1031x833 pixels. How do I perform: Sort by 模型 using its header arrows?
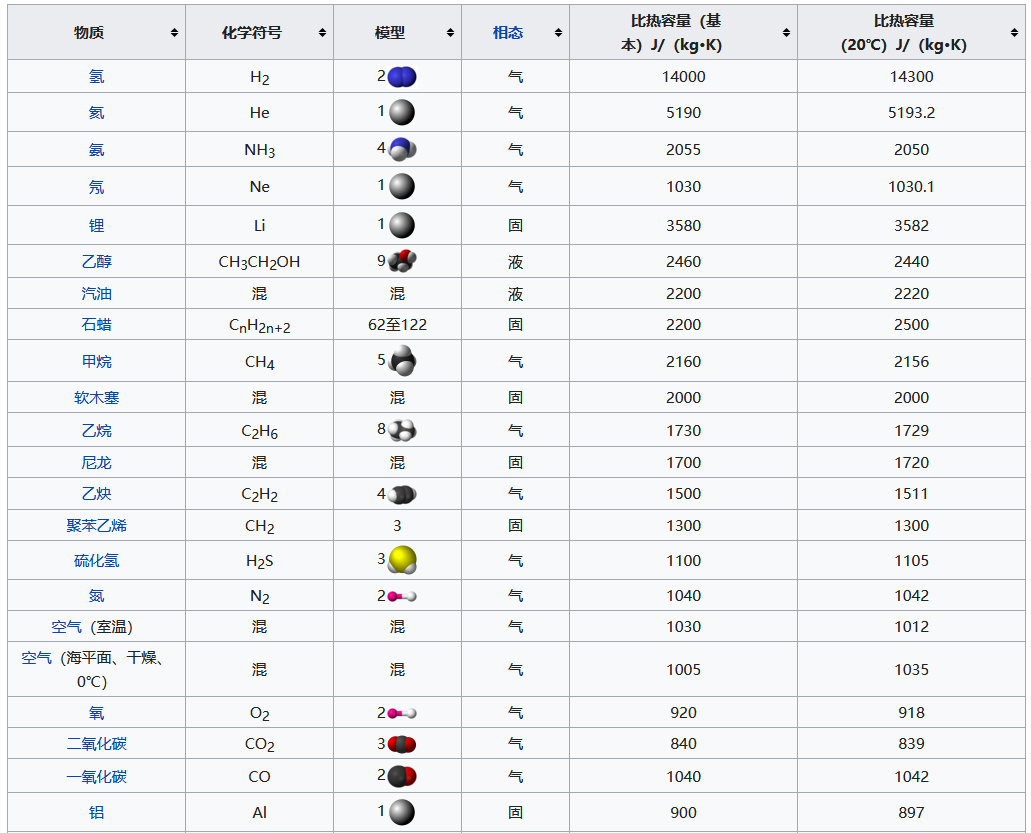click(450, 32)
